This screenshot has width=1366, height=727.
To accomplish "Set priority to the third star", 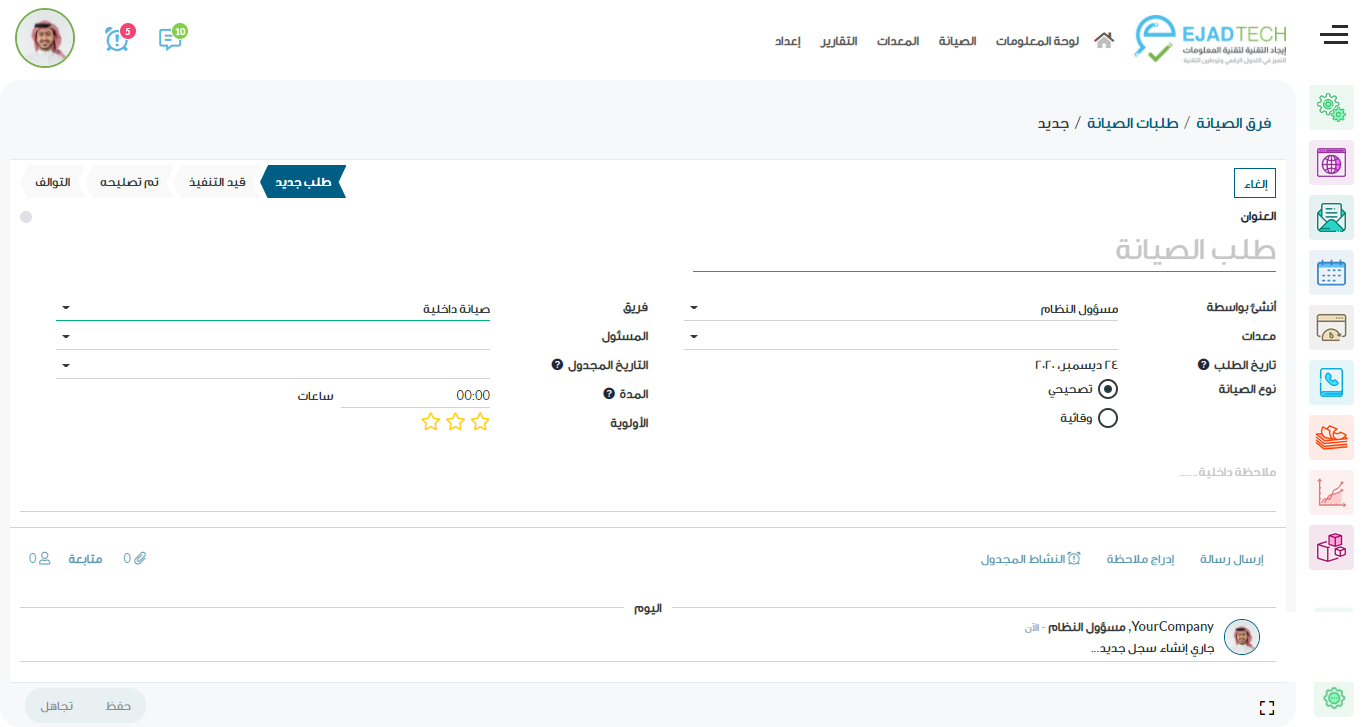I will click(431, 422).
